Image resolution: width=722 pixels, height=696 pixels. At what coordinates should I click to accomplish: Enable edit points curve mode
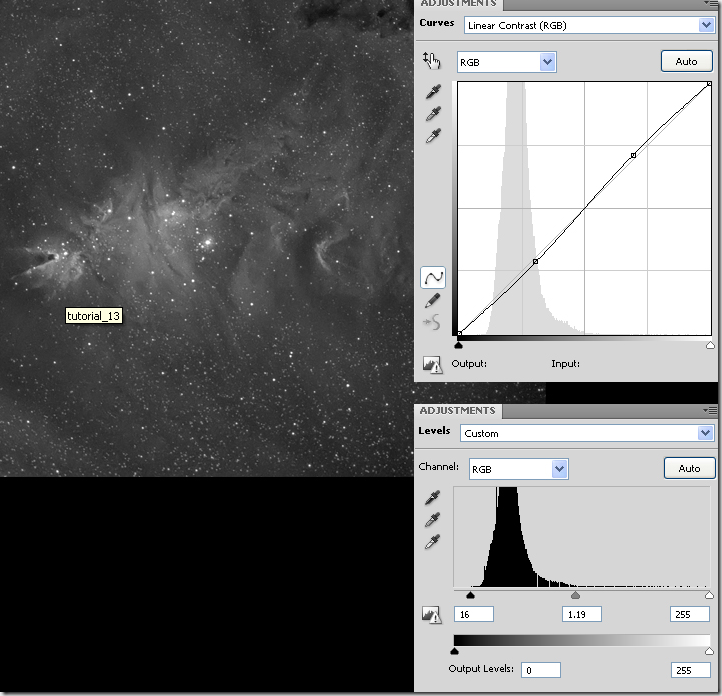[x=433, y=277]
